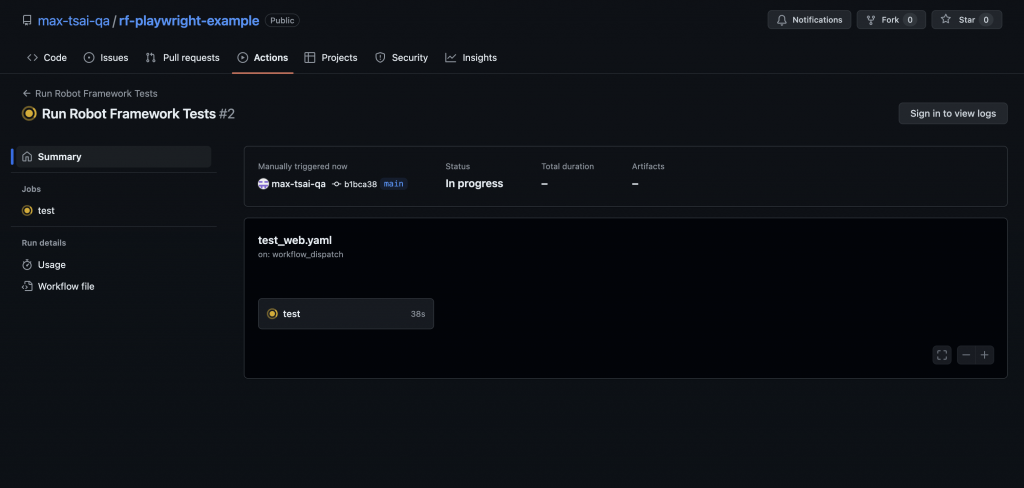Viewport: 1024px width, 488px height.
Task: Click the yellow status icon of sidebar test job
Action: click(27, 210)
